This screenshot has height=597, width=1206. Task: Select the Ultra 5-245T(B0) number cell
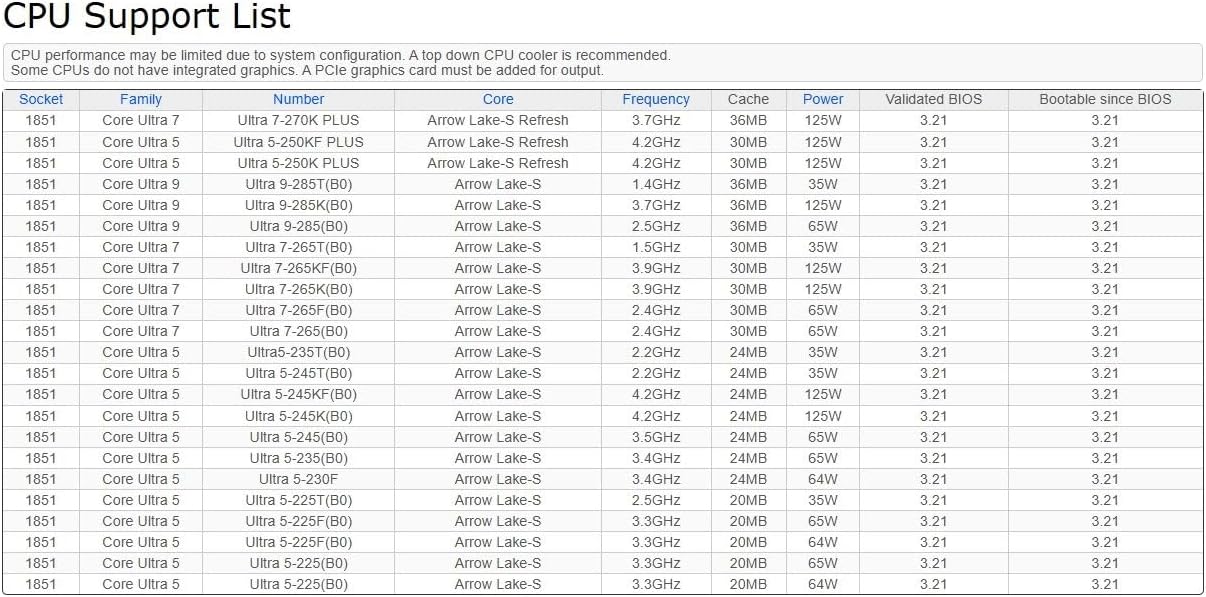tap(299, 373)
